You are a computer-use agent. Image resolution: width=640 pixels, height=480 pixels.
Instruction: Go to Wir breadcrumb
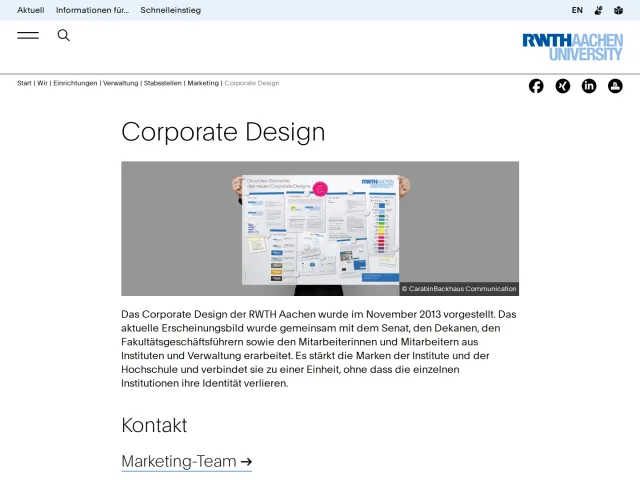click(42, 83)
